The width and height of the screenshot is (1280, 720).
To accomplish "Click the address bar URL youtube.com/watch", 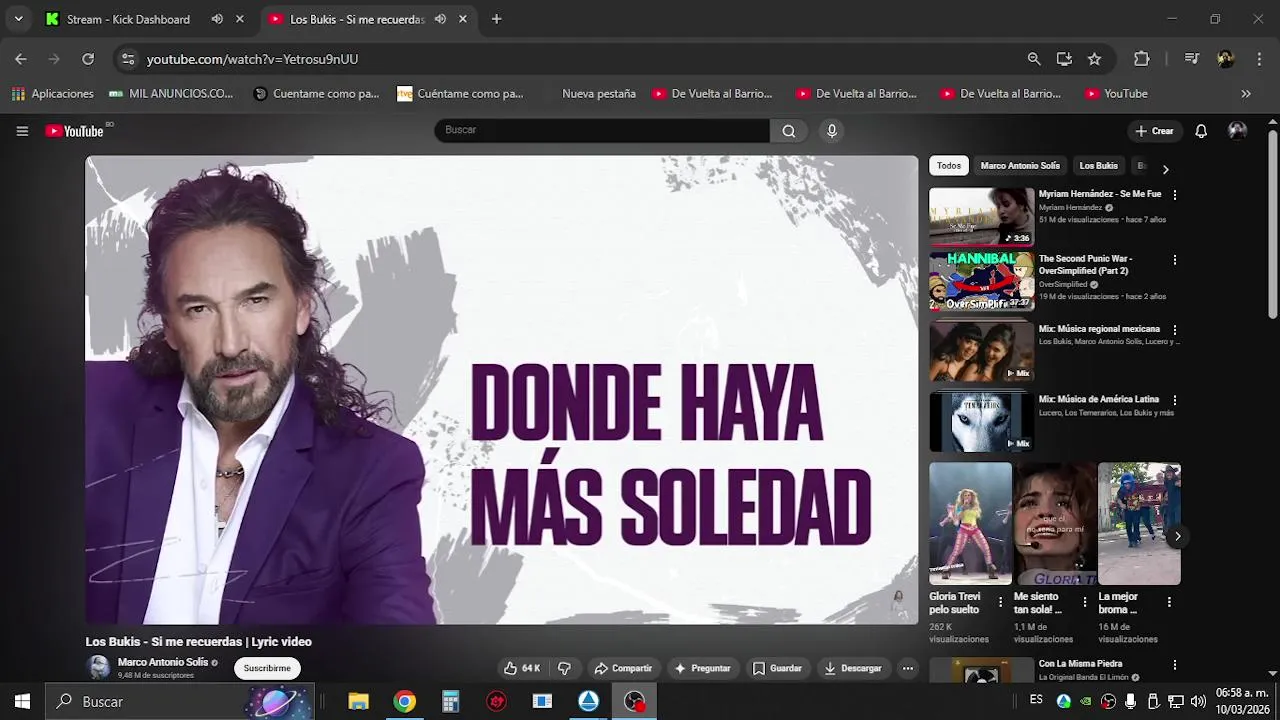I will [252, 59].
